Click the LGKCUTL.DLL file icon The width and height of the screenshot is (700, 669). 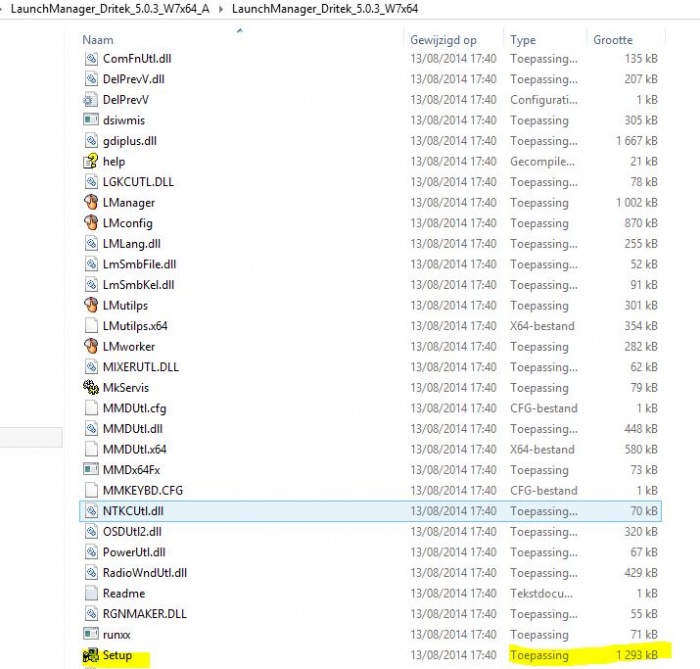[x=91, y=182]
